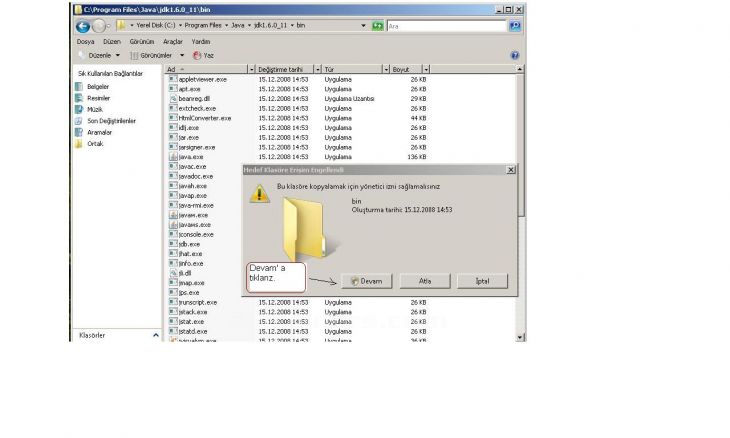Select jmap.exe file name
Screen dimensions: 730x438
click(191, 283)
